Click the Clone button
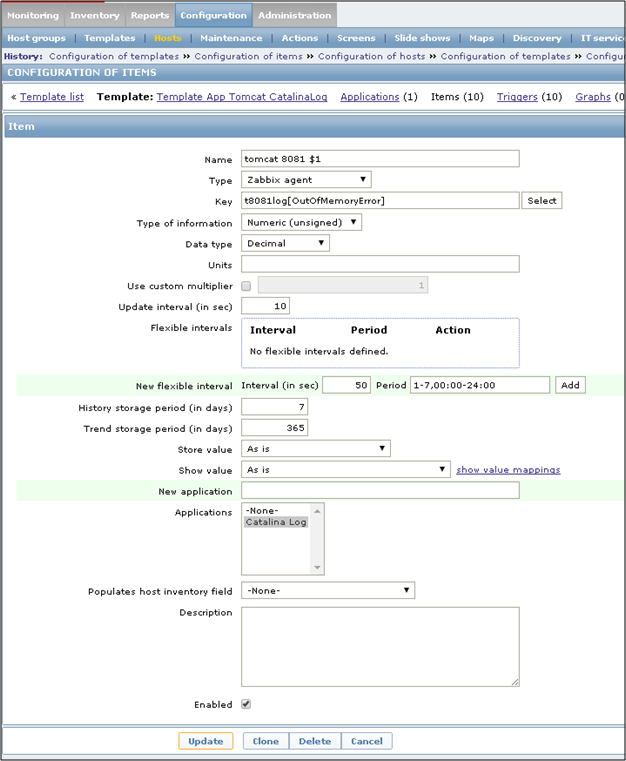This screenshot has width=626, height=761. click(266, 741)
